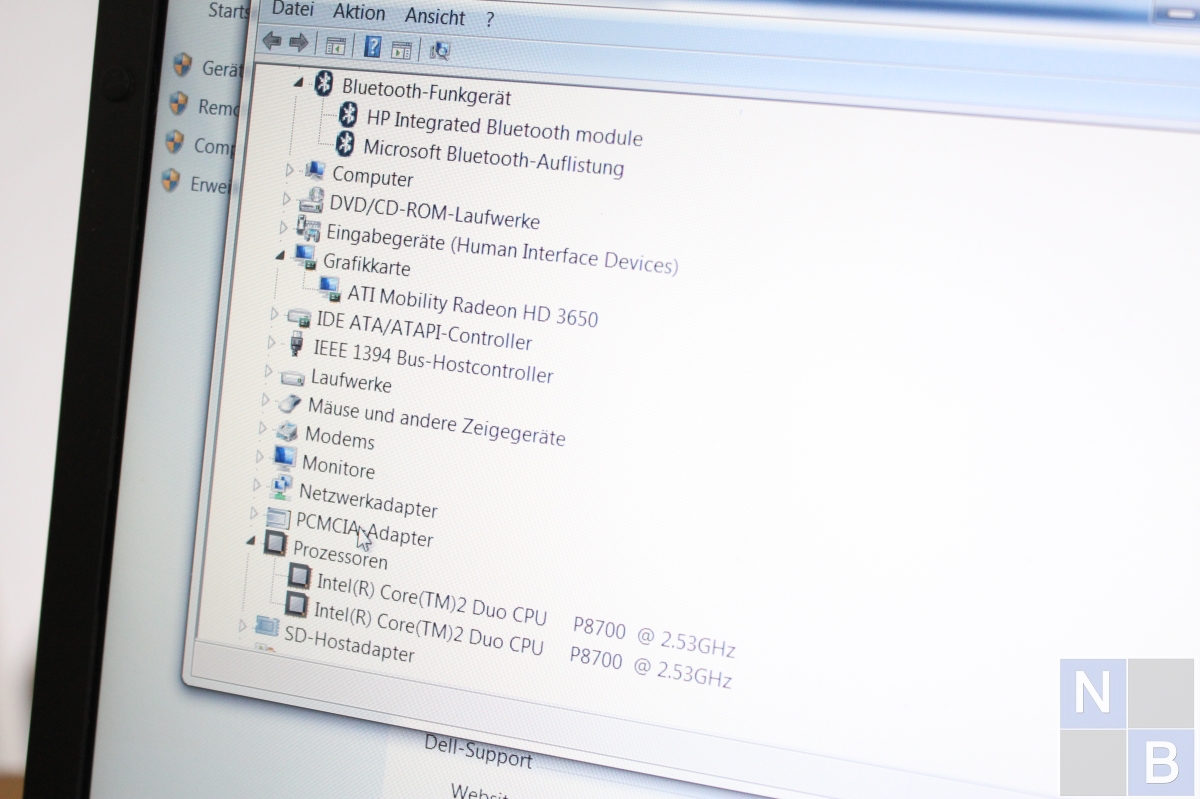1200x799 pixels.
Task: Collapse the Bluetooth-Funkgerät category
Action: coord(298,84)
